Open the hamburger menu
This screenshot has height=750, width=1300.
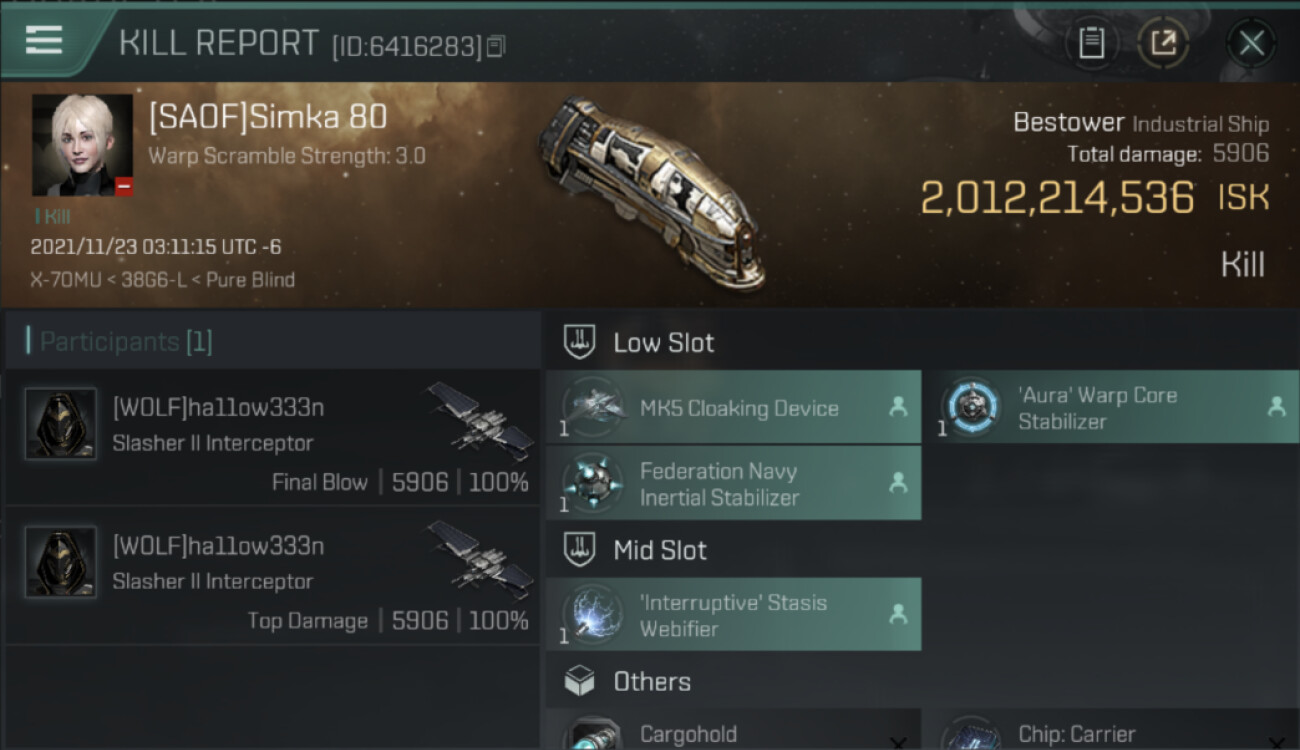44,40
